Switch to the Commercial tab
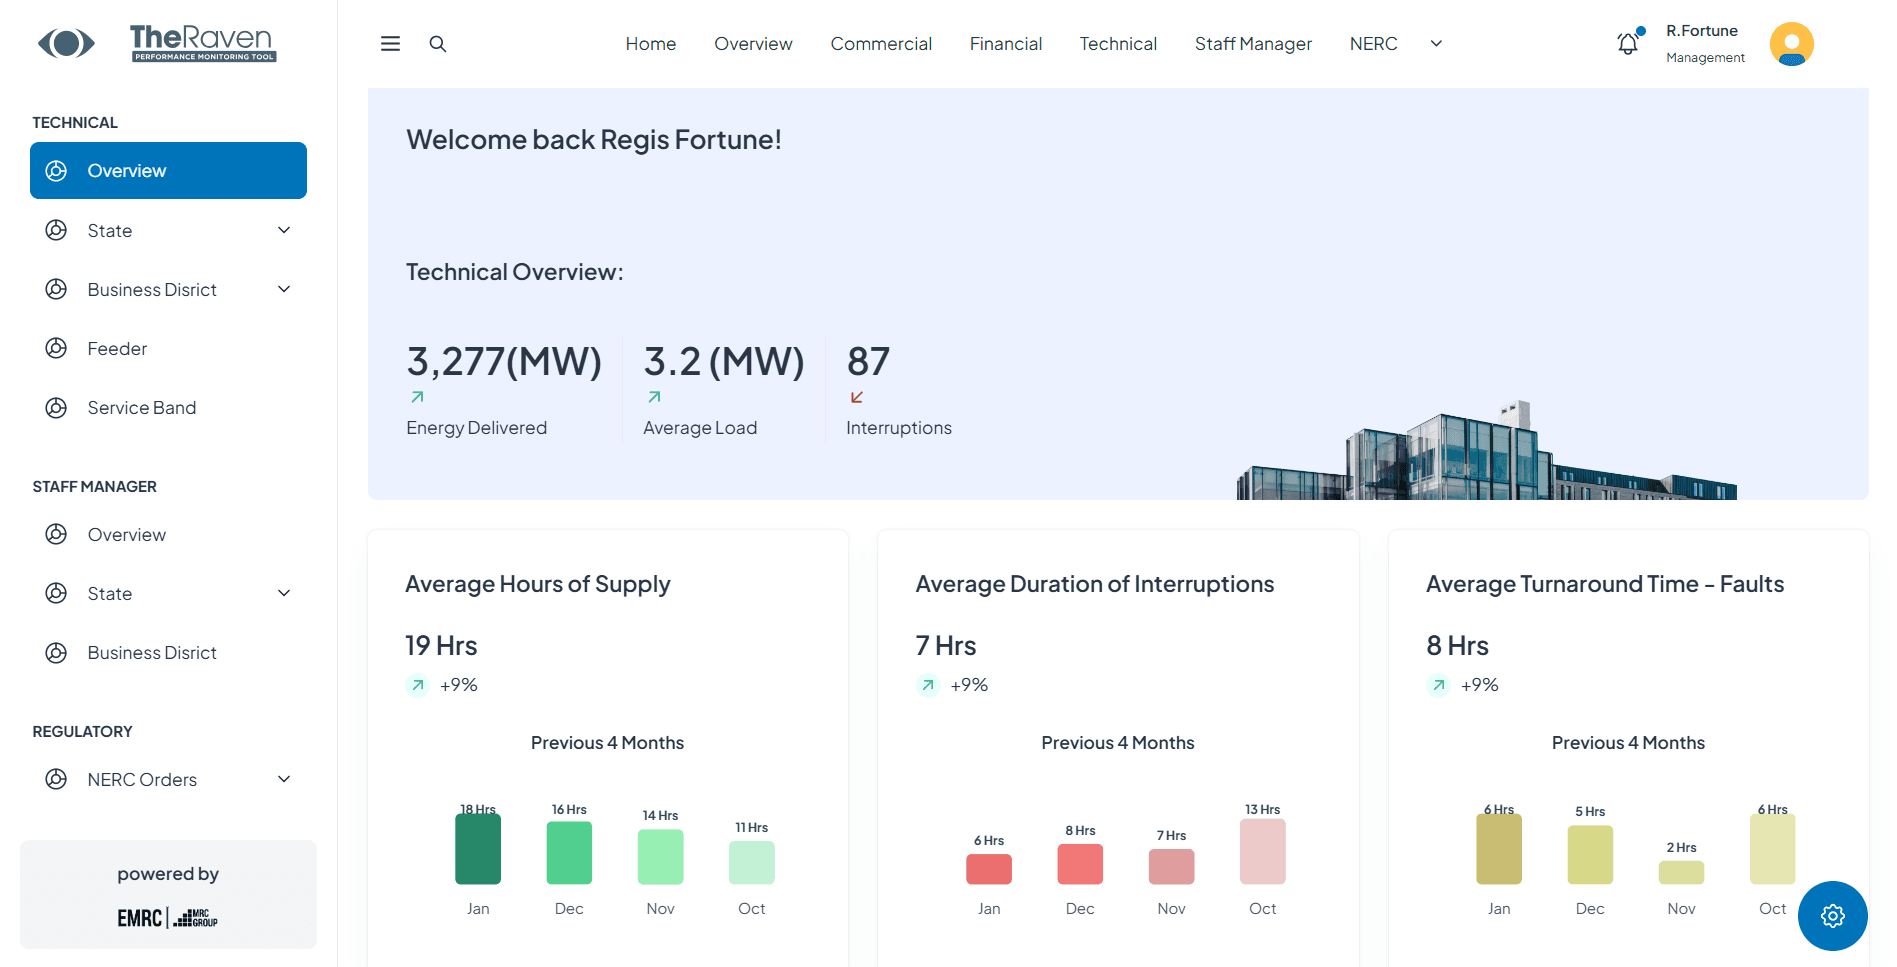Image resolution: width=1897 pixels, height=967 pixels. coord(880,43)
